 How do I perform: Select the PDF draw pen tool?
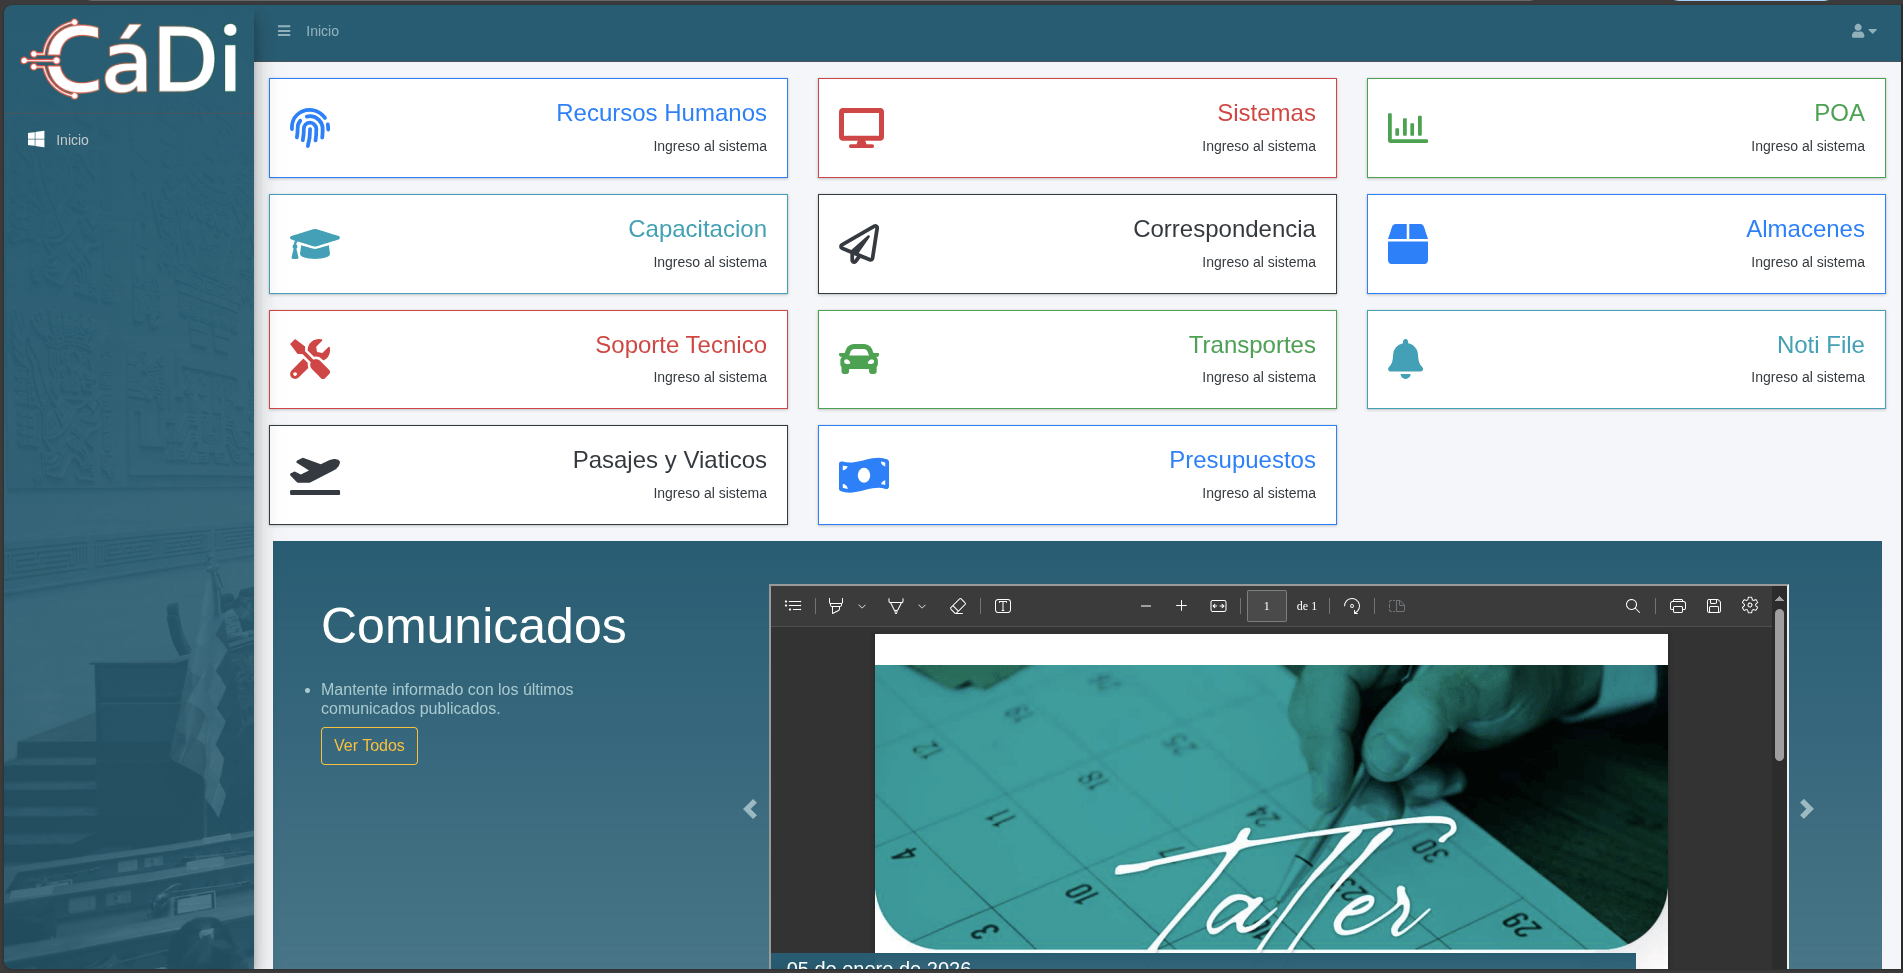pyautogui.click(x=896, y=606)
